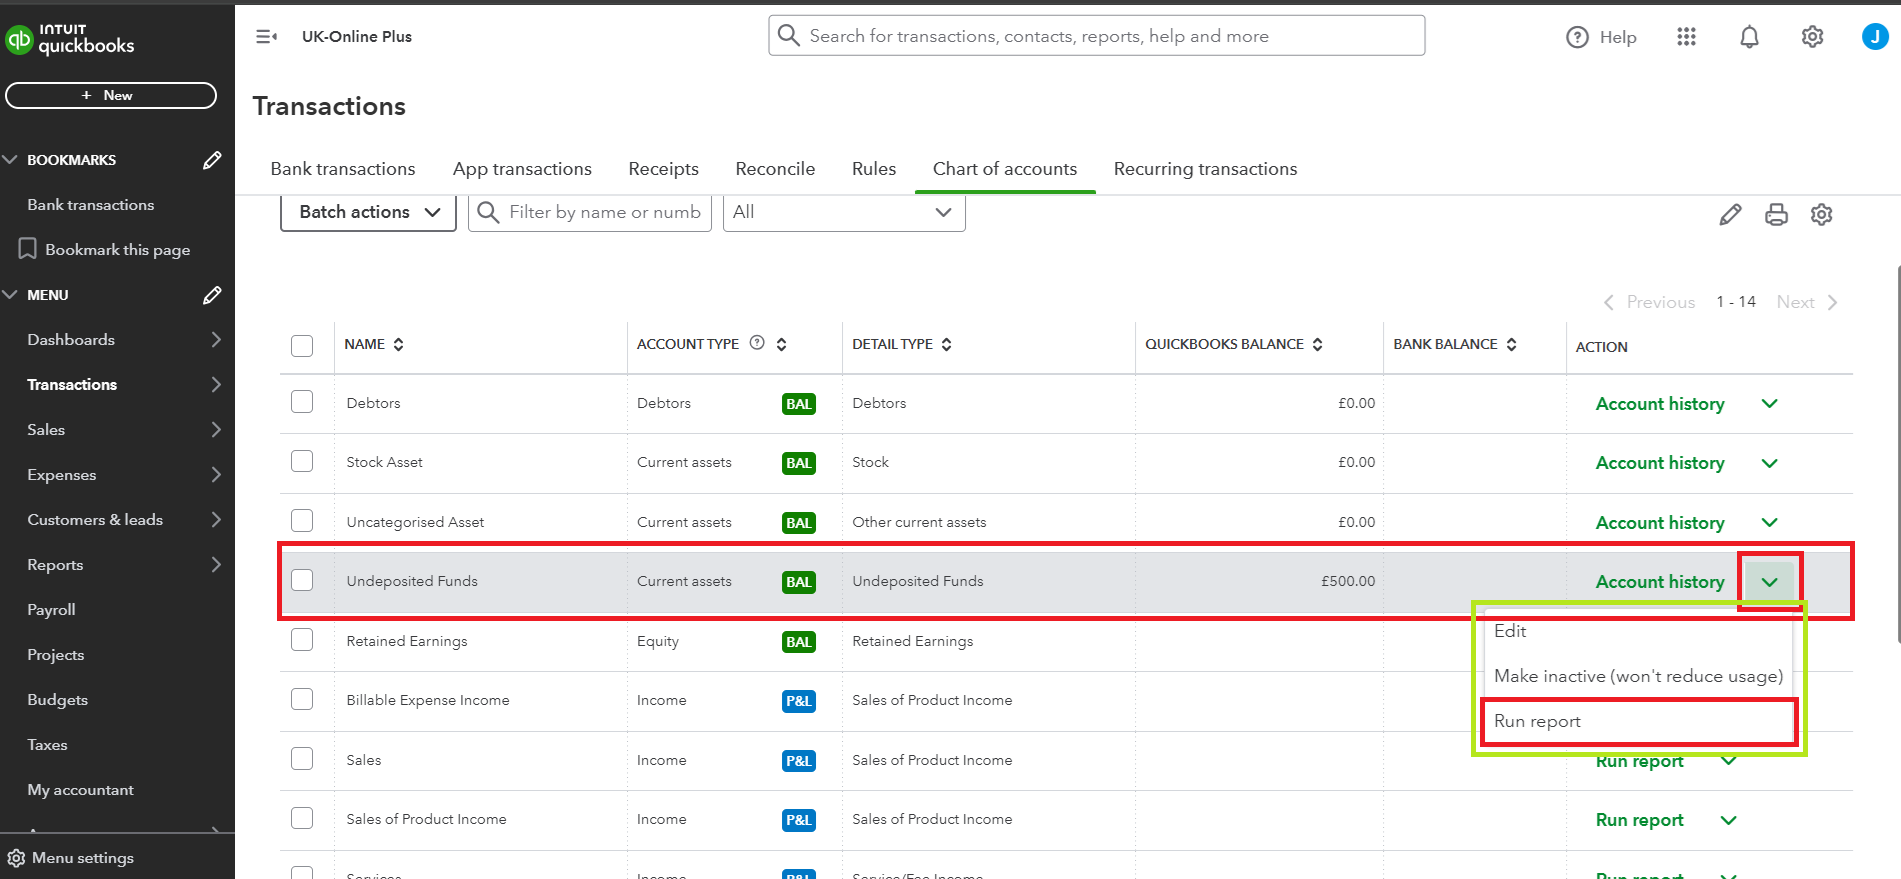Edit the Menu section with pencil icon
This screenshot has height=879, width=1901.
212,295
